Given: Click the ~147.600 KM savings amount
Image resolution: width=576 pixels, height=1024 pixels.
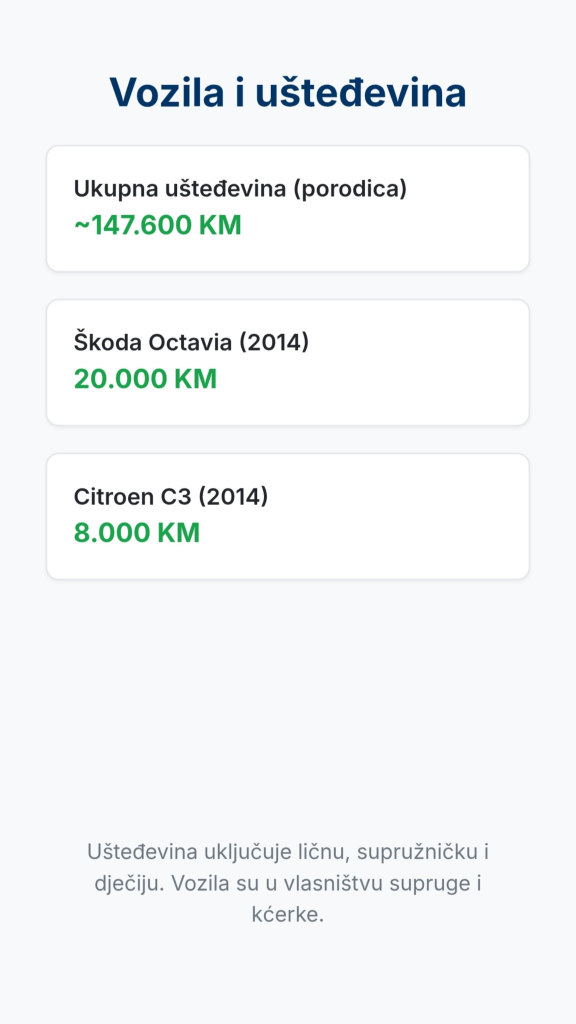Looking at the screenshot, I should click(x=157, y=225).
